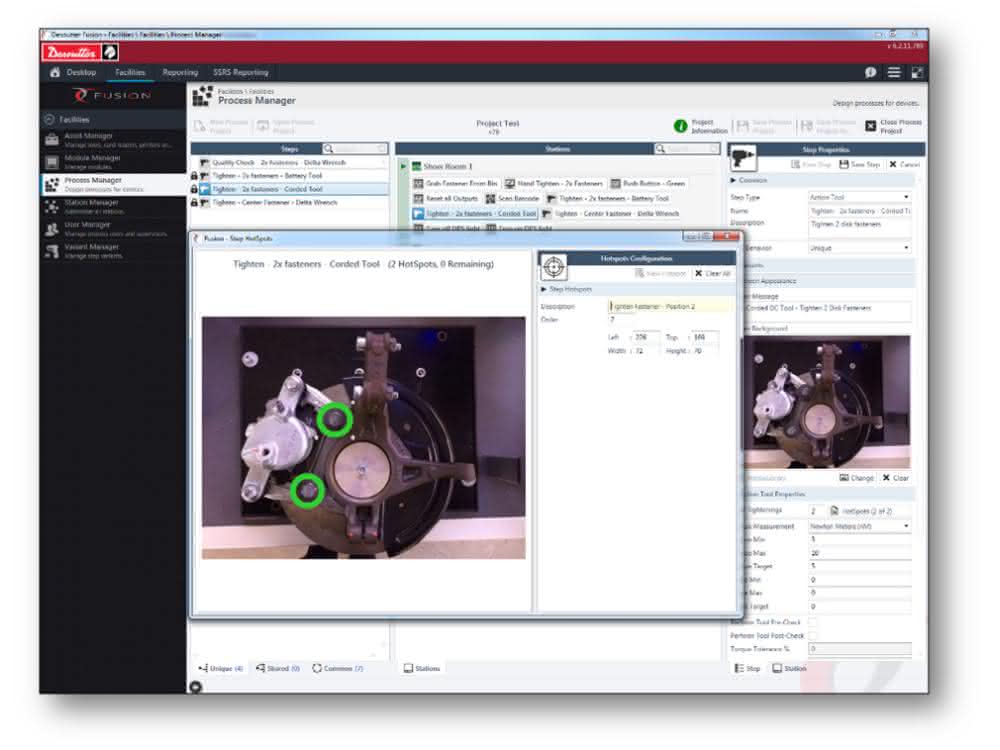Toggle Perform Tool Pre-Check checkbox
This screenshot has width=1000, height=750.
coord(814,622)
